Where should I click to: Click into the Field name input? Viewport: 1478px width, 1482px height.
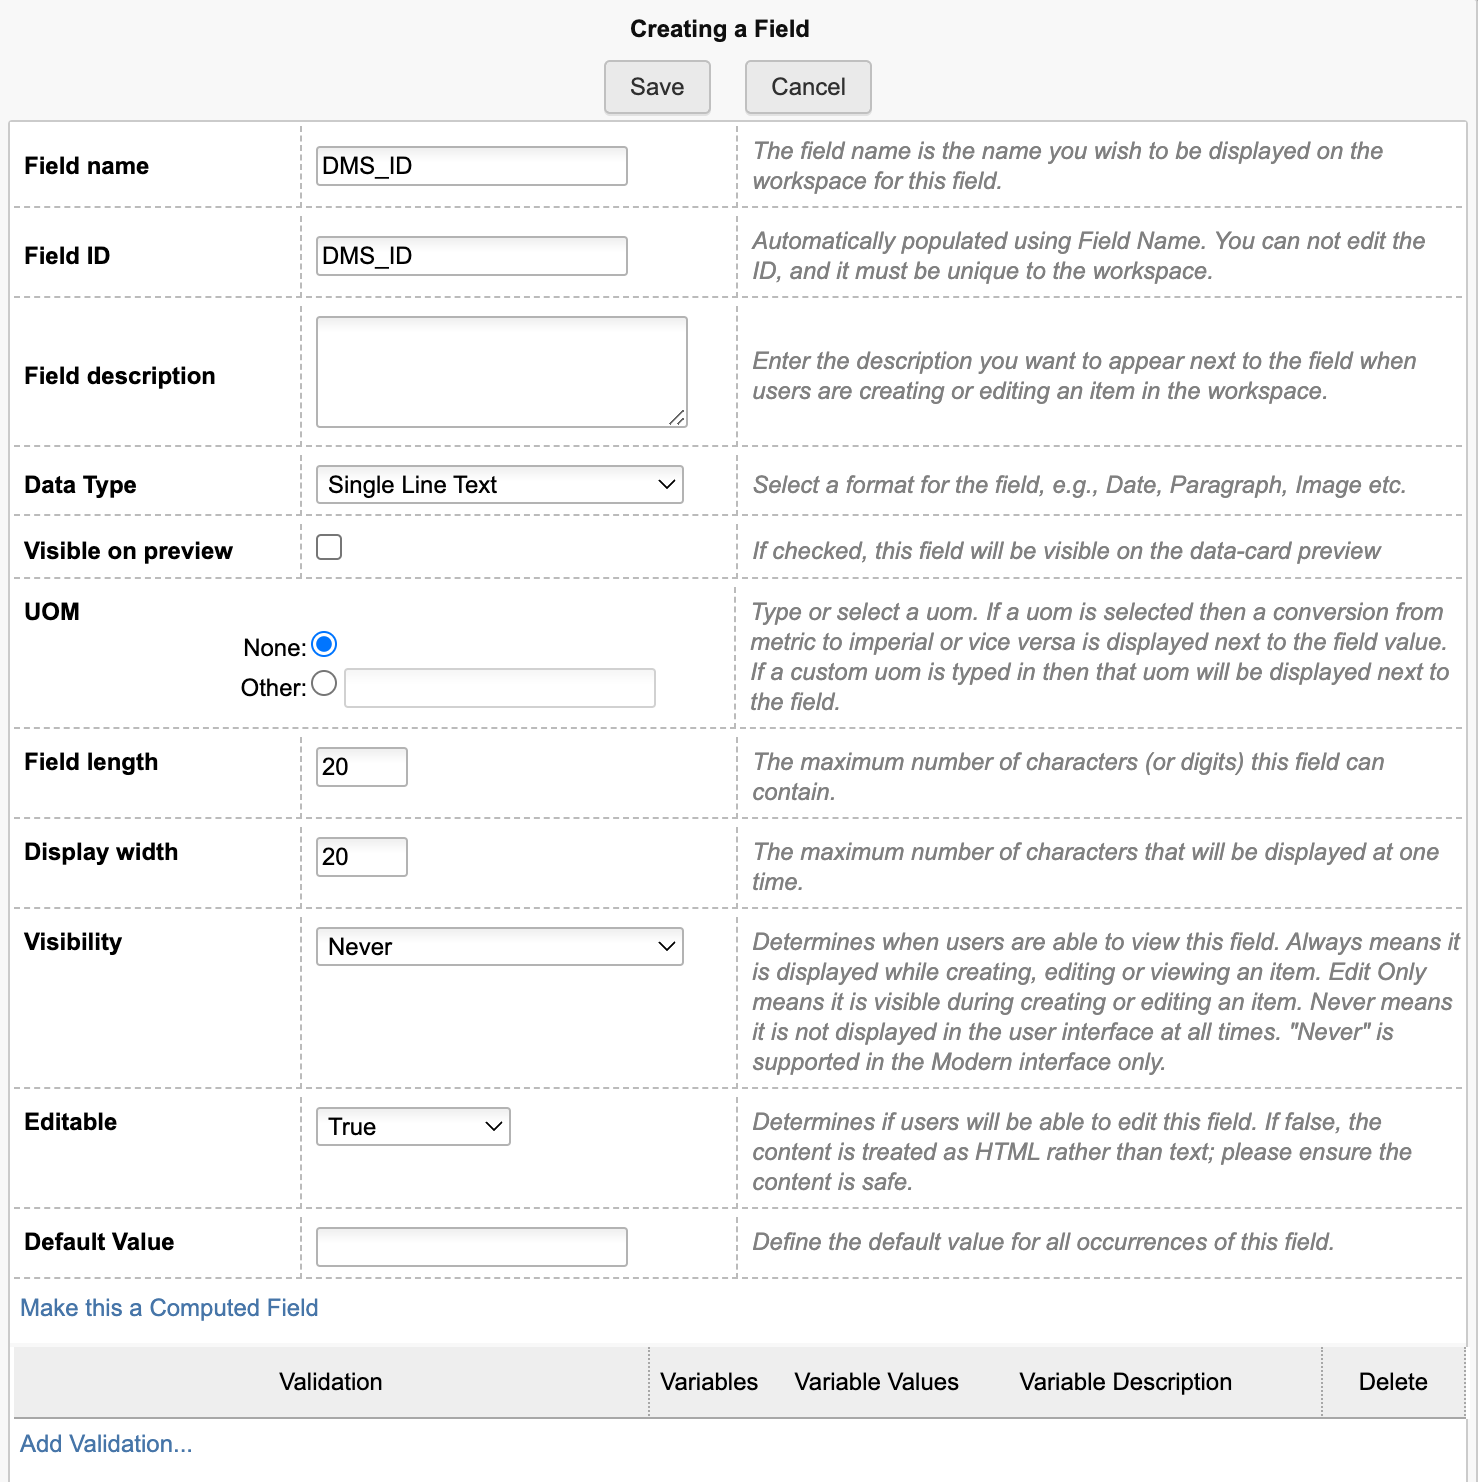pos(471,166)
